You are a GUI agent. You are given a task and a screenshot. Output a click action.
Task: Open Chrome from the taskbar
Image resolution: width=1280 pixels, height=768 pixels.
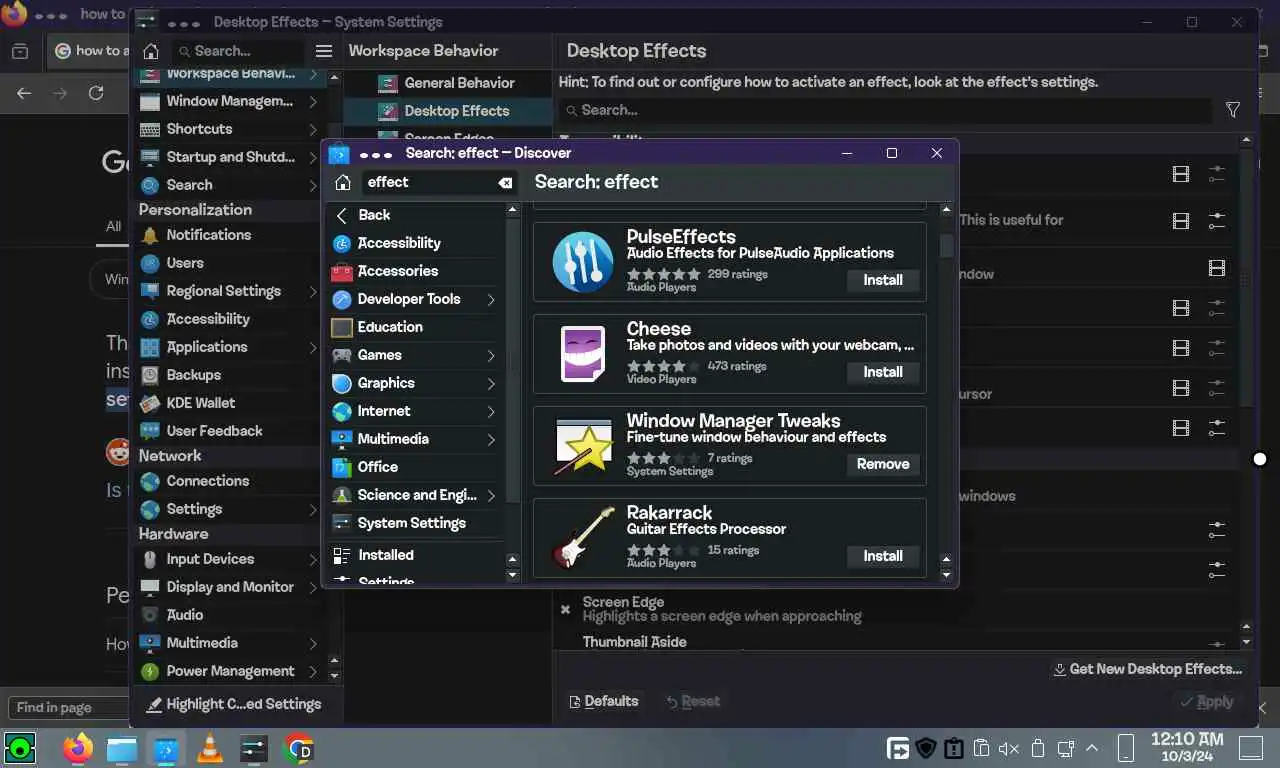tap(298, 748)
